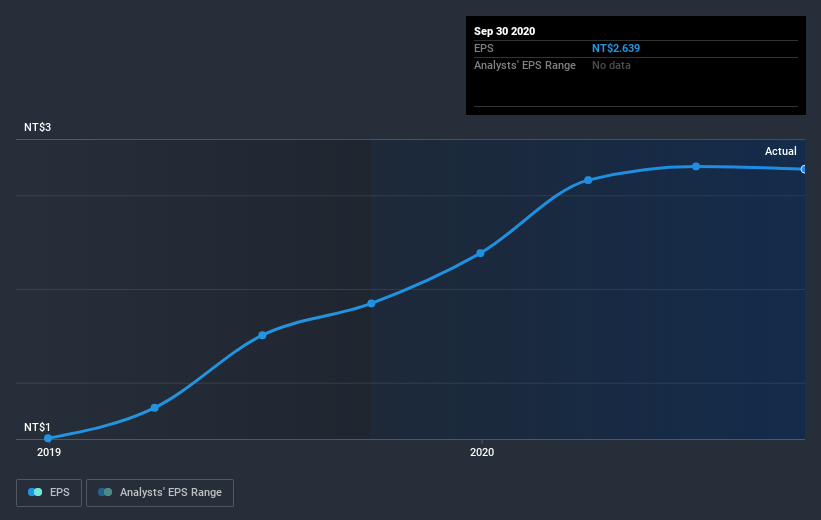Toggle the Analysts' EPS Range legend
The height and width of the screenshot is (520, 821).
click(x=160, y=493)
